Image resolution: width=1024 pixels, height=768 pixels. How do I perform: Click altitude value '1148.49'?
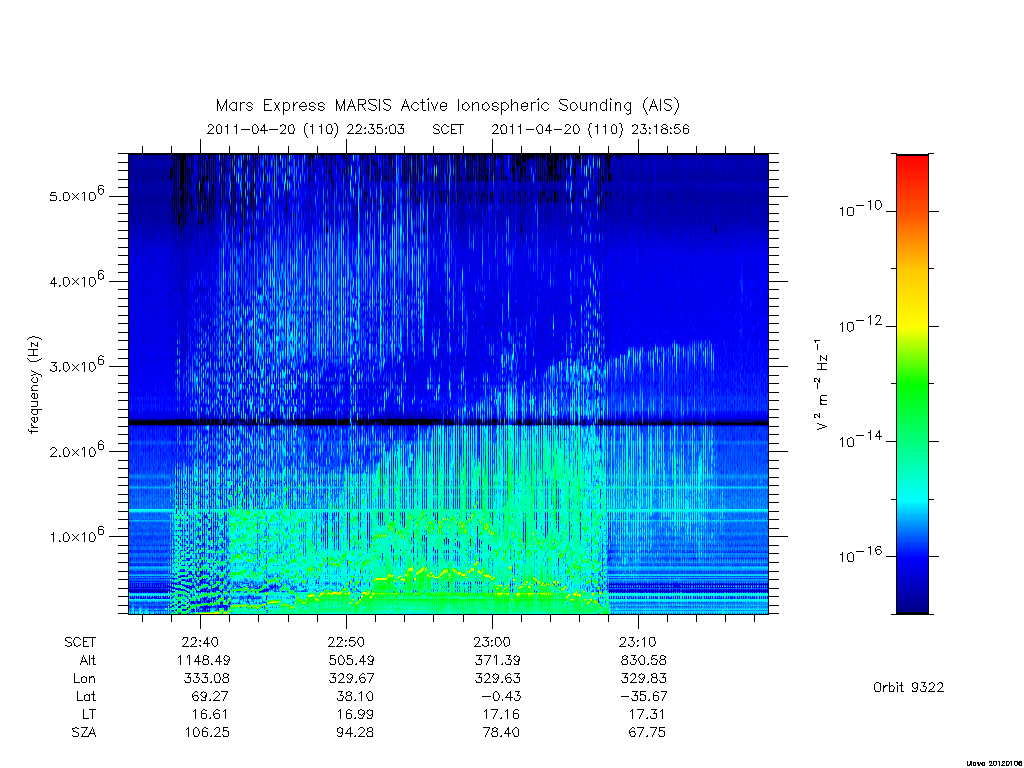(204, 660)
